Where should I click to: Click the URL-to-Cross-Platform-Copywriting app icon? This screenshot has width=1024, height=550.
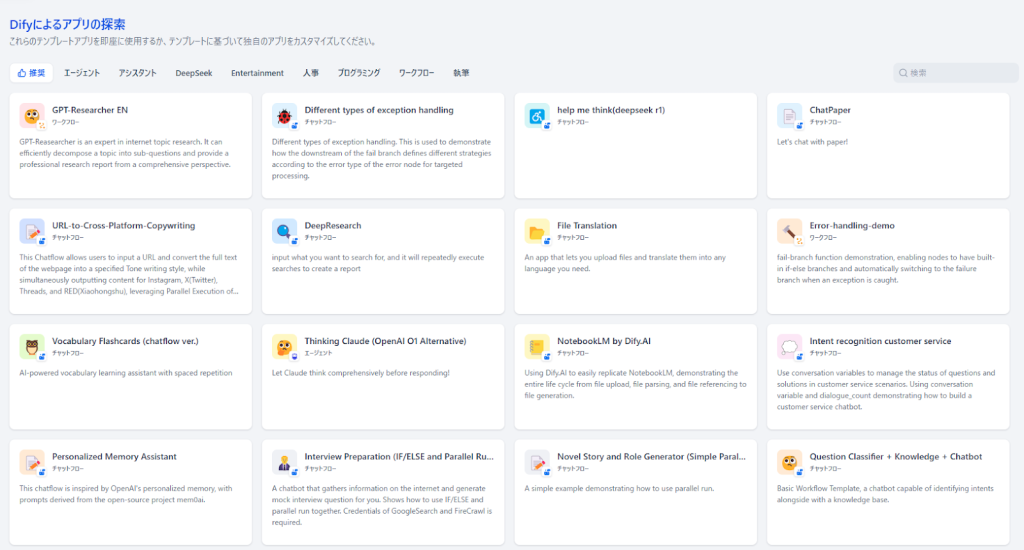coord(31,231)
